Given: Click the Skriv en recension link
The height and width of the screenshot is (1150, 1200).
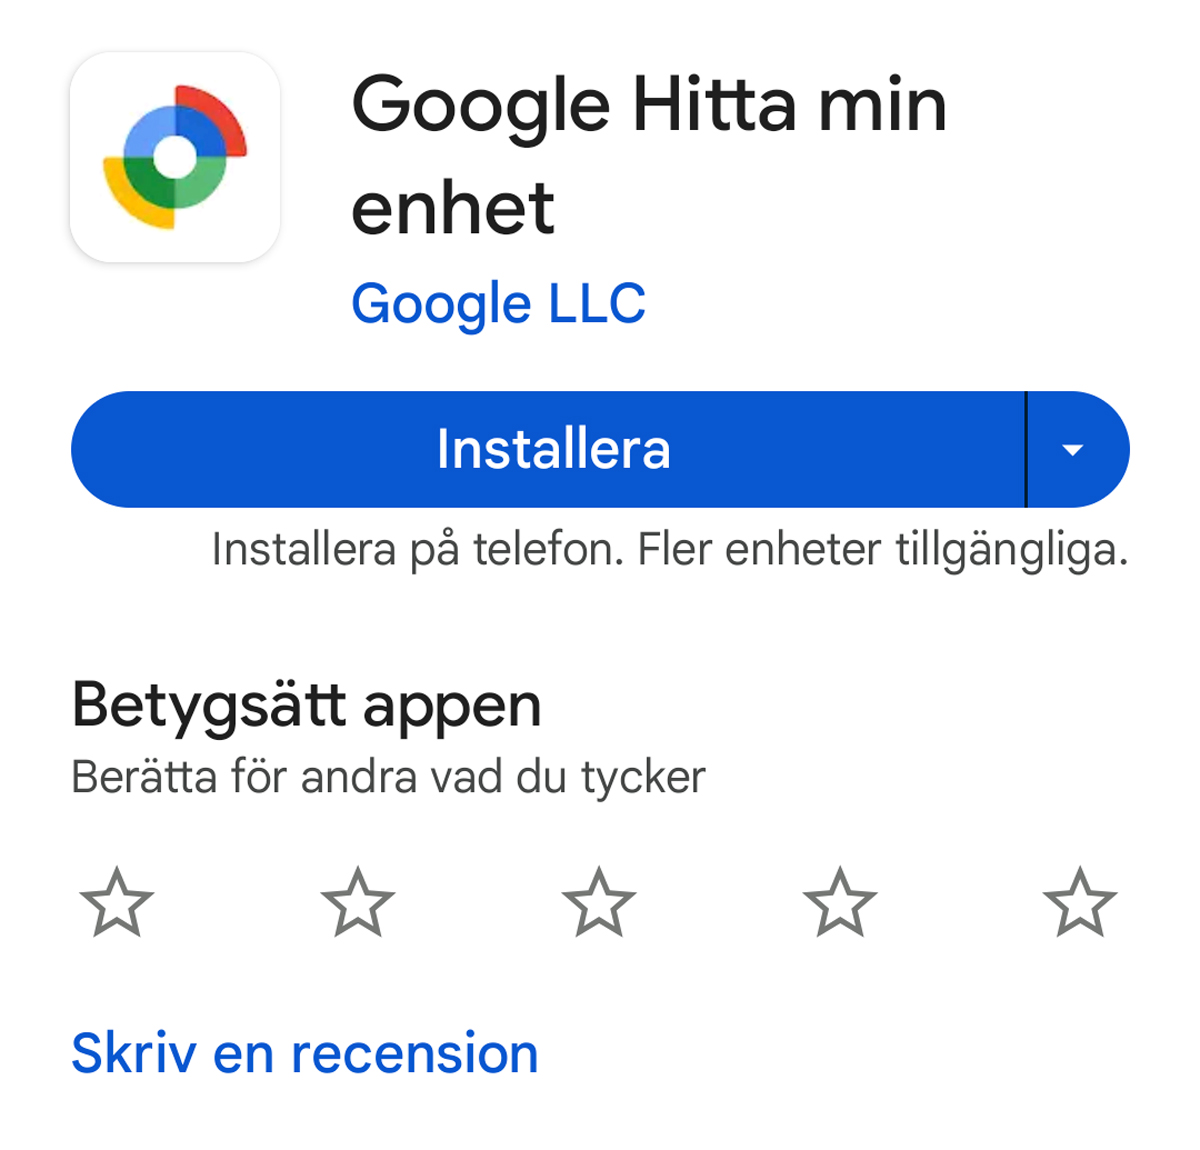Looking at the screenshot, I should pyautogui.click(x=305, y=1053).
